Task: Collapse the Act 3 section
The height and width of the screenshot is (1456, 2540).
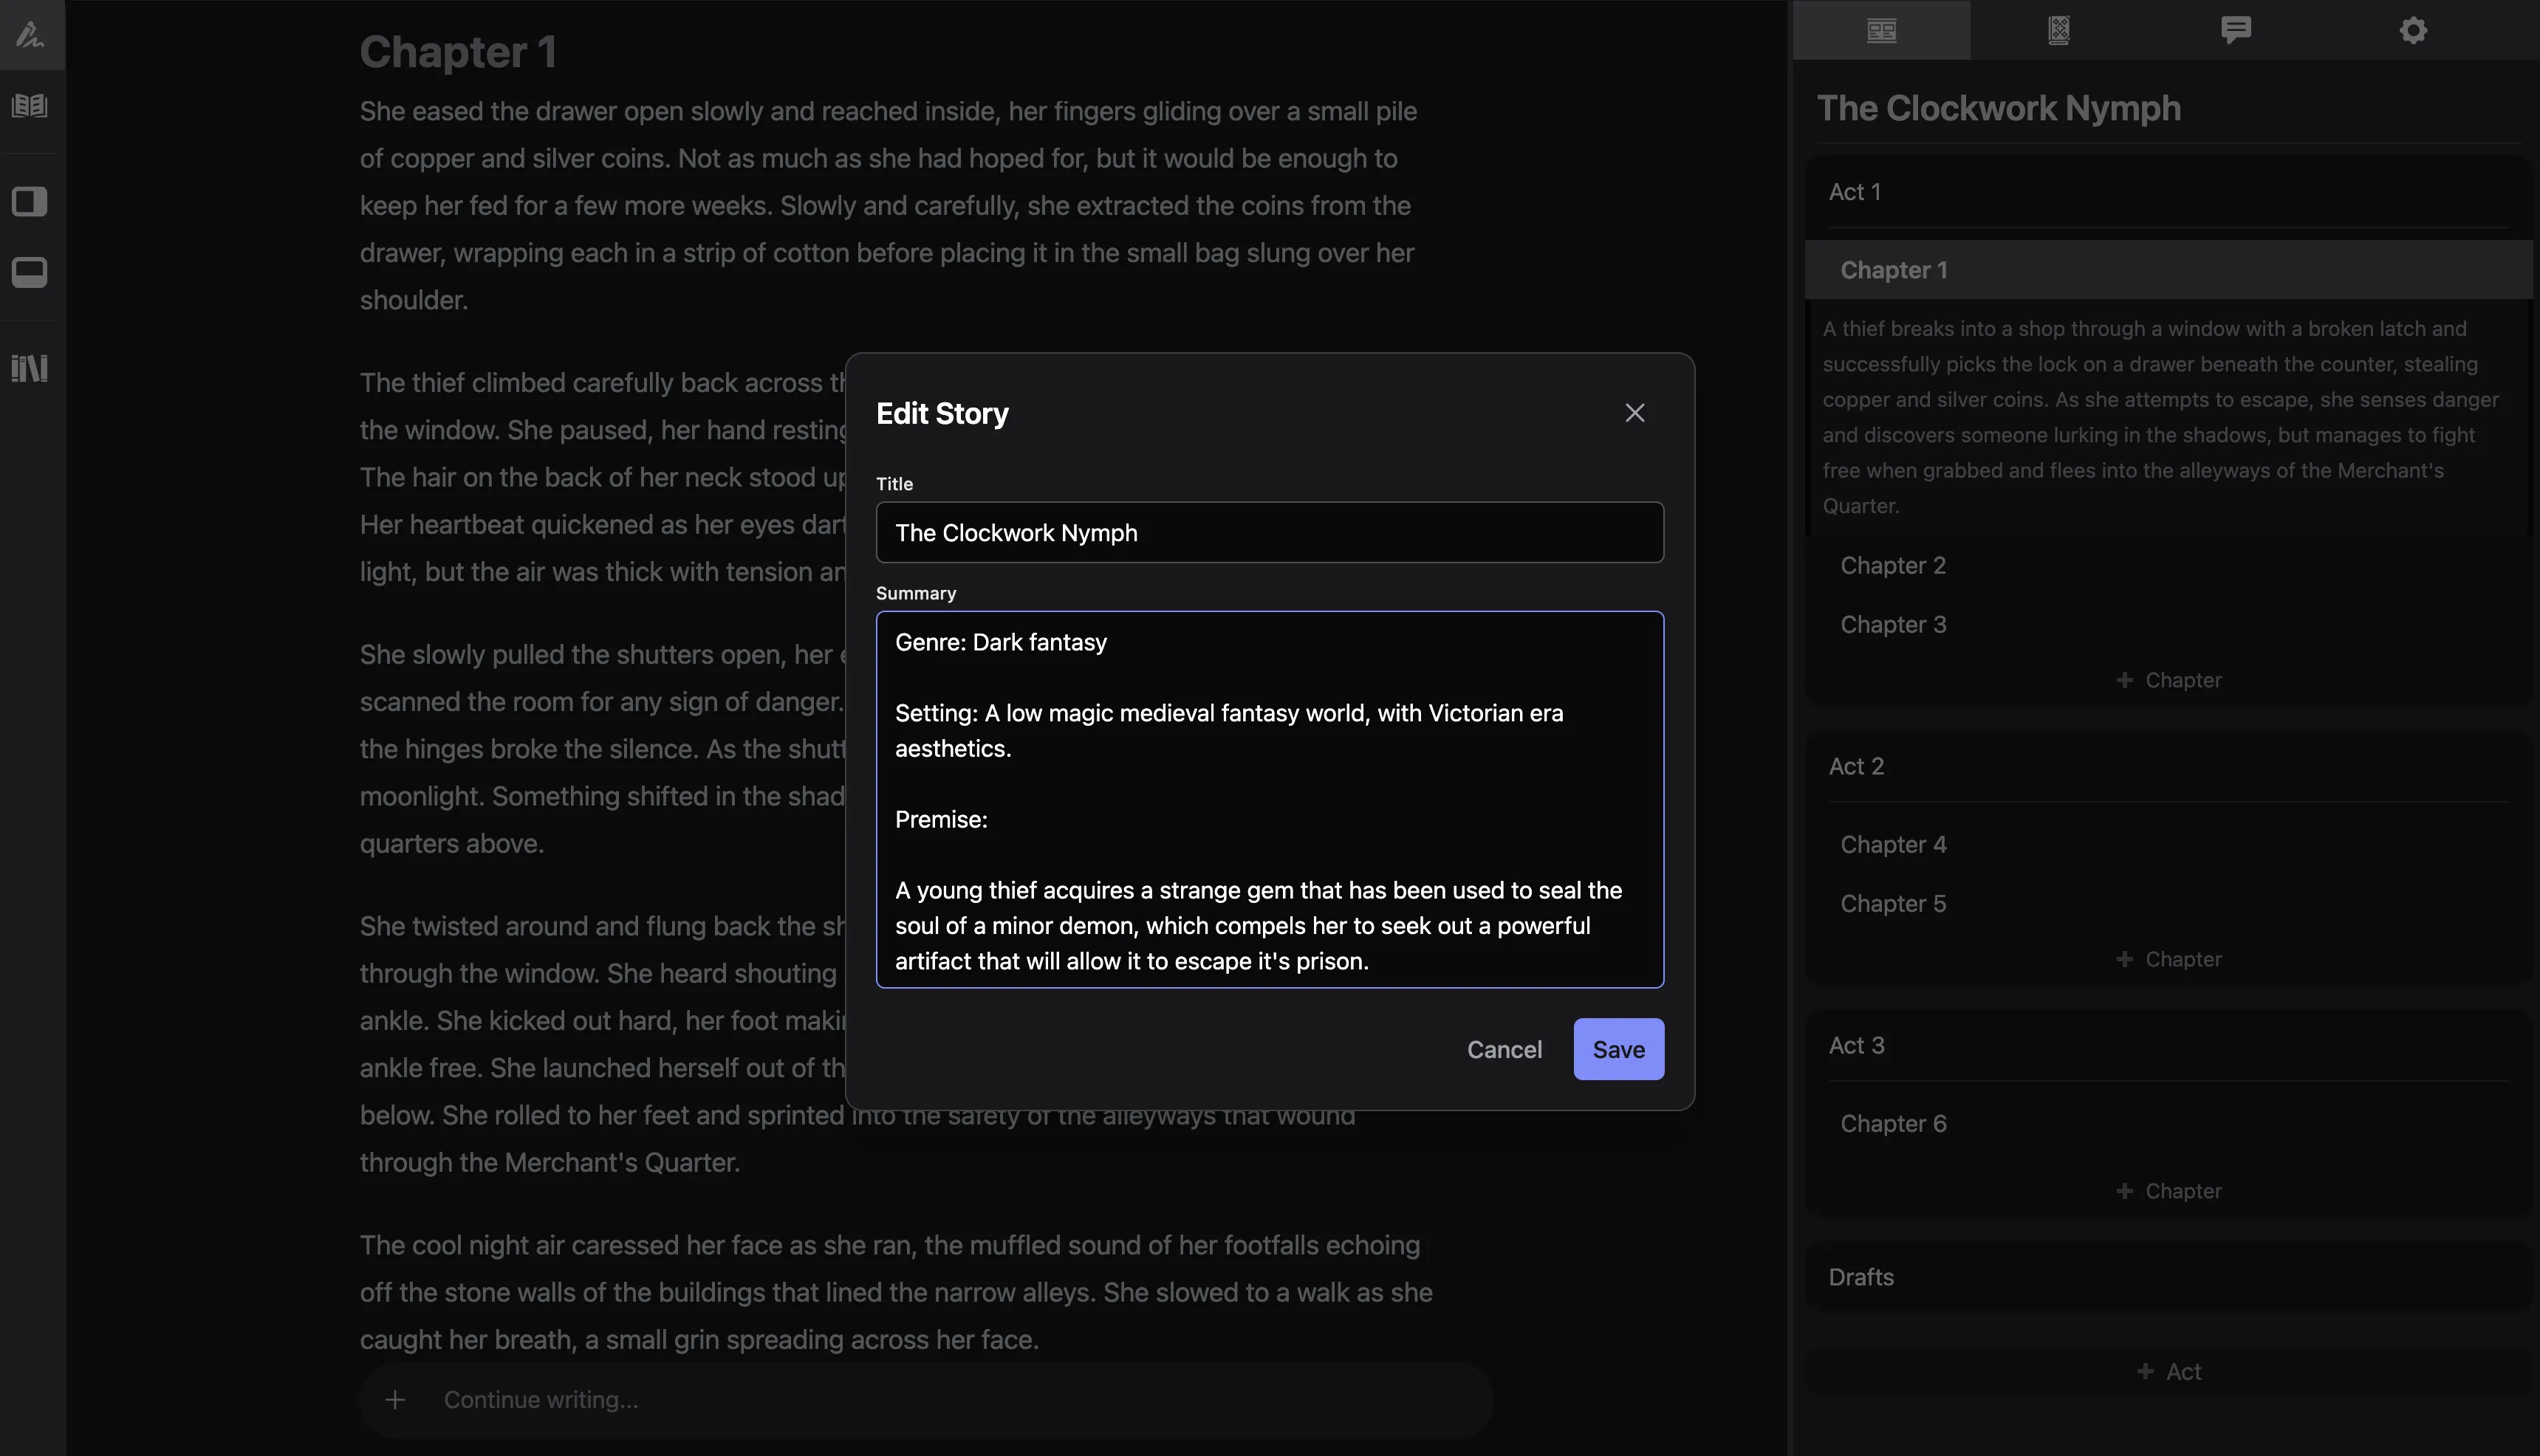Action: [x=1857, y=1044]
